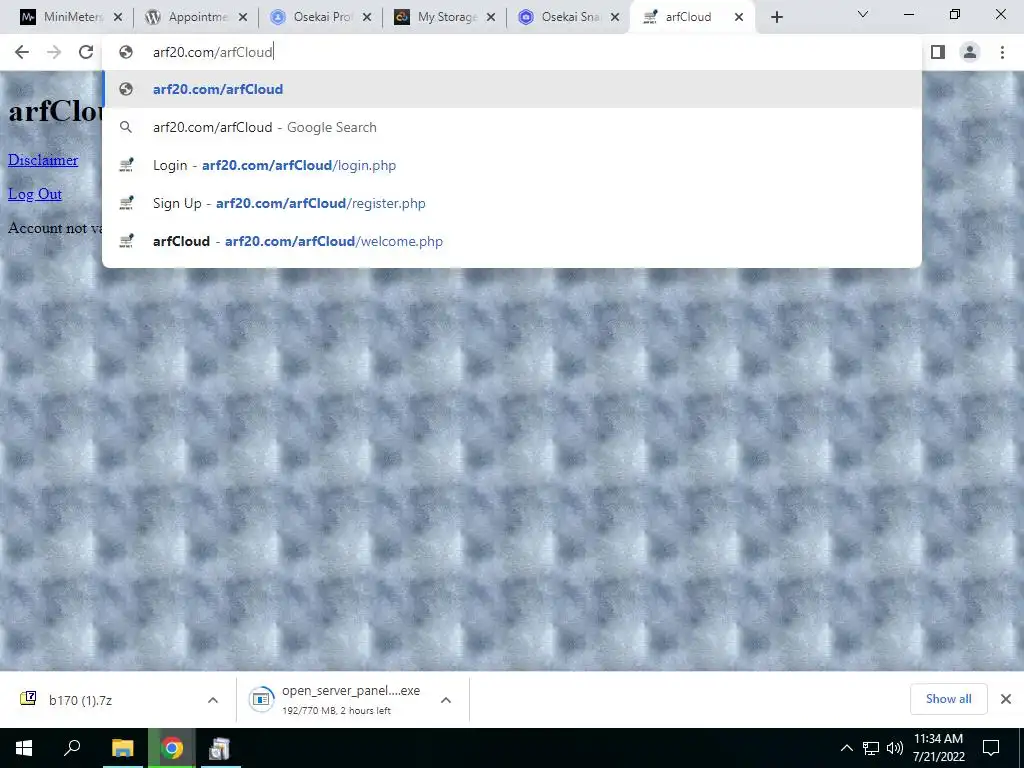Open the arfCloud welcome.php suggestion
Screen dimensions: 1024x768
click(512, 240)
